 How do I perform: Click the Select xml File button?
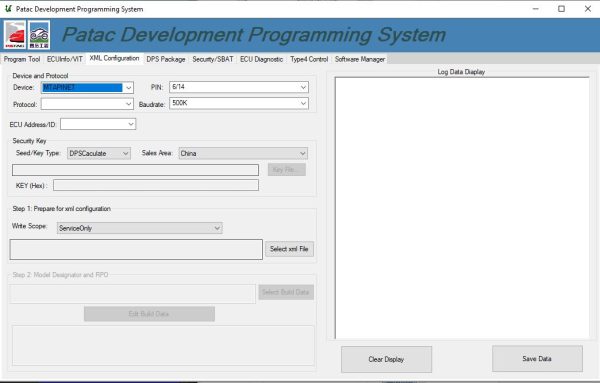click(289, 249)
